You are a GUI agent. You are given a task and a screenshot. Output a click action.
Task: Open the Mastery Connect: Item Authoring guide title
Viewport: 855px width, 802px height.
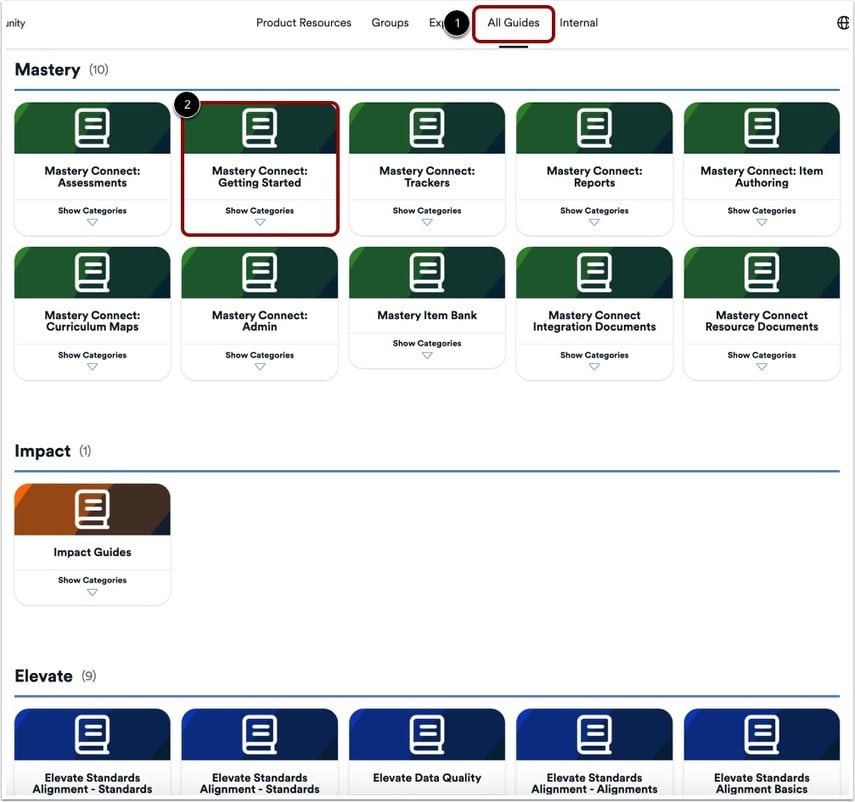pos(762,177)
